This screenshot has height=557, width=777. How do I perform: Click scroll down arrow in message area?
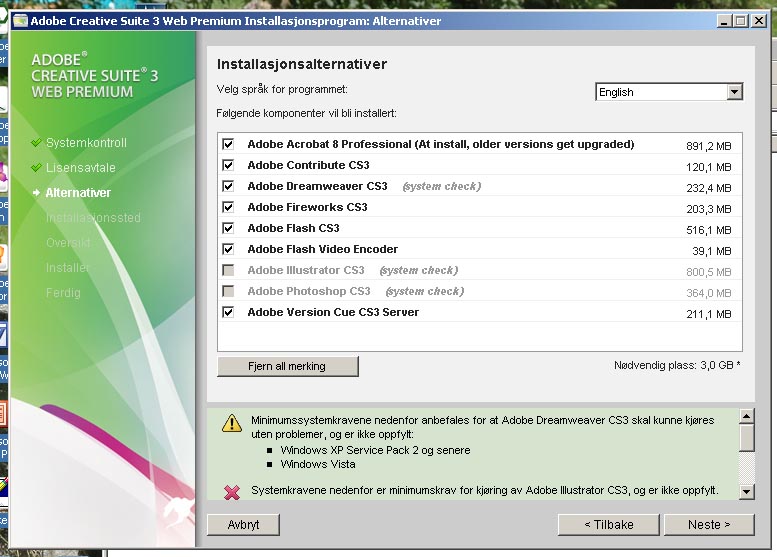(x=746, y=492)
